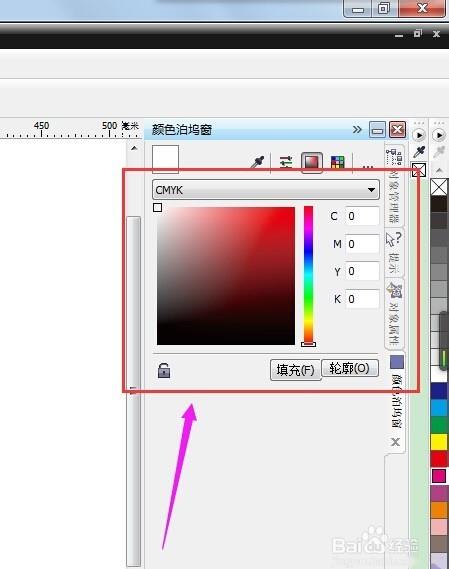Show color sliders view icon

[x=286, y=162]
